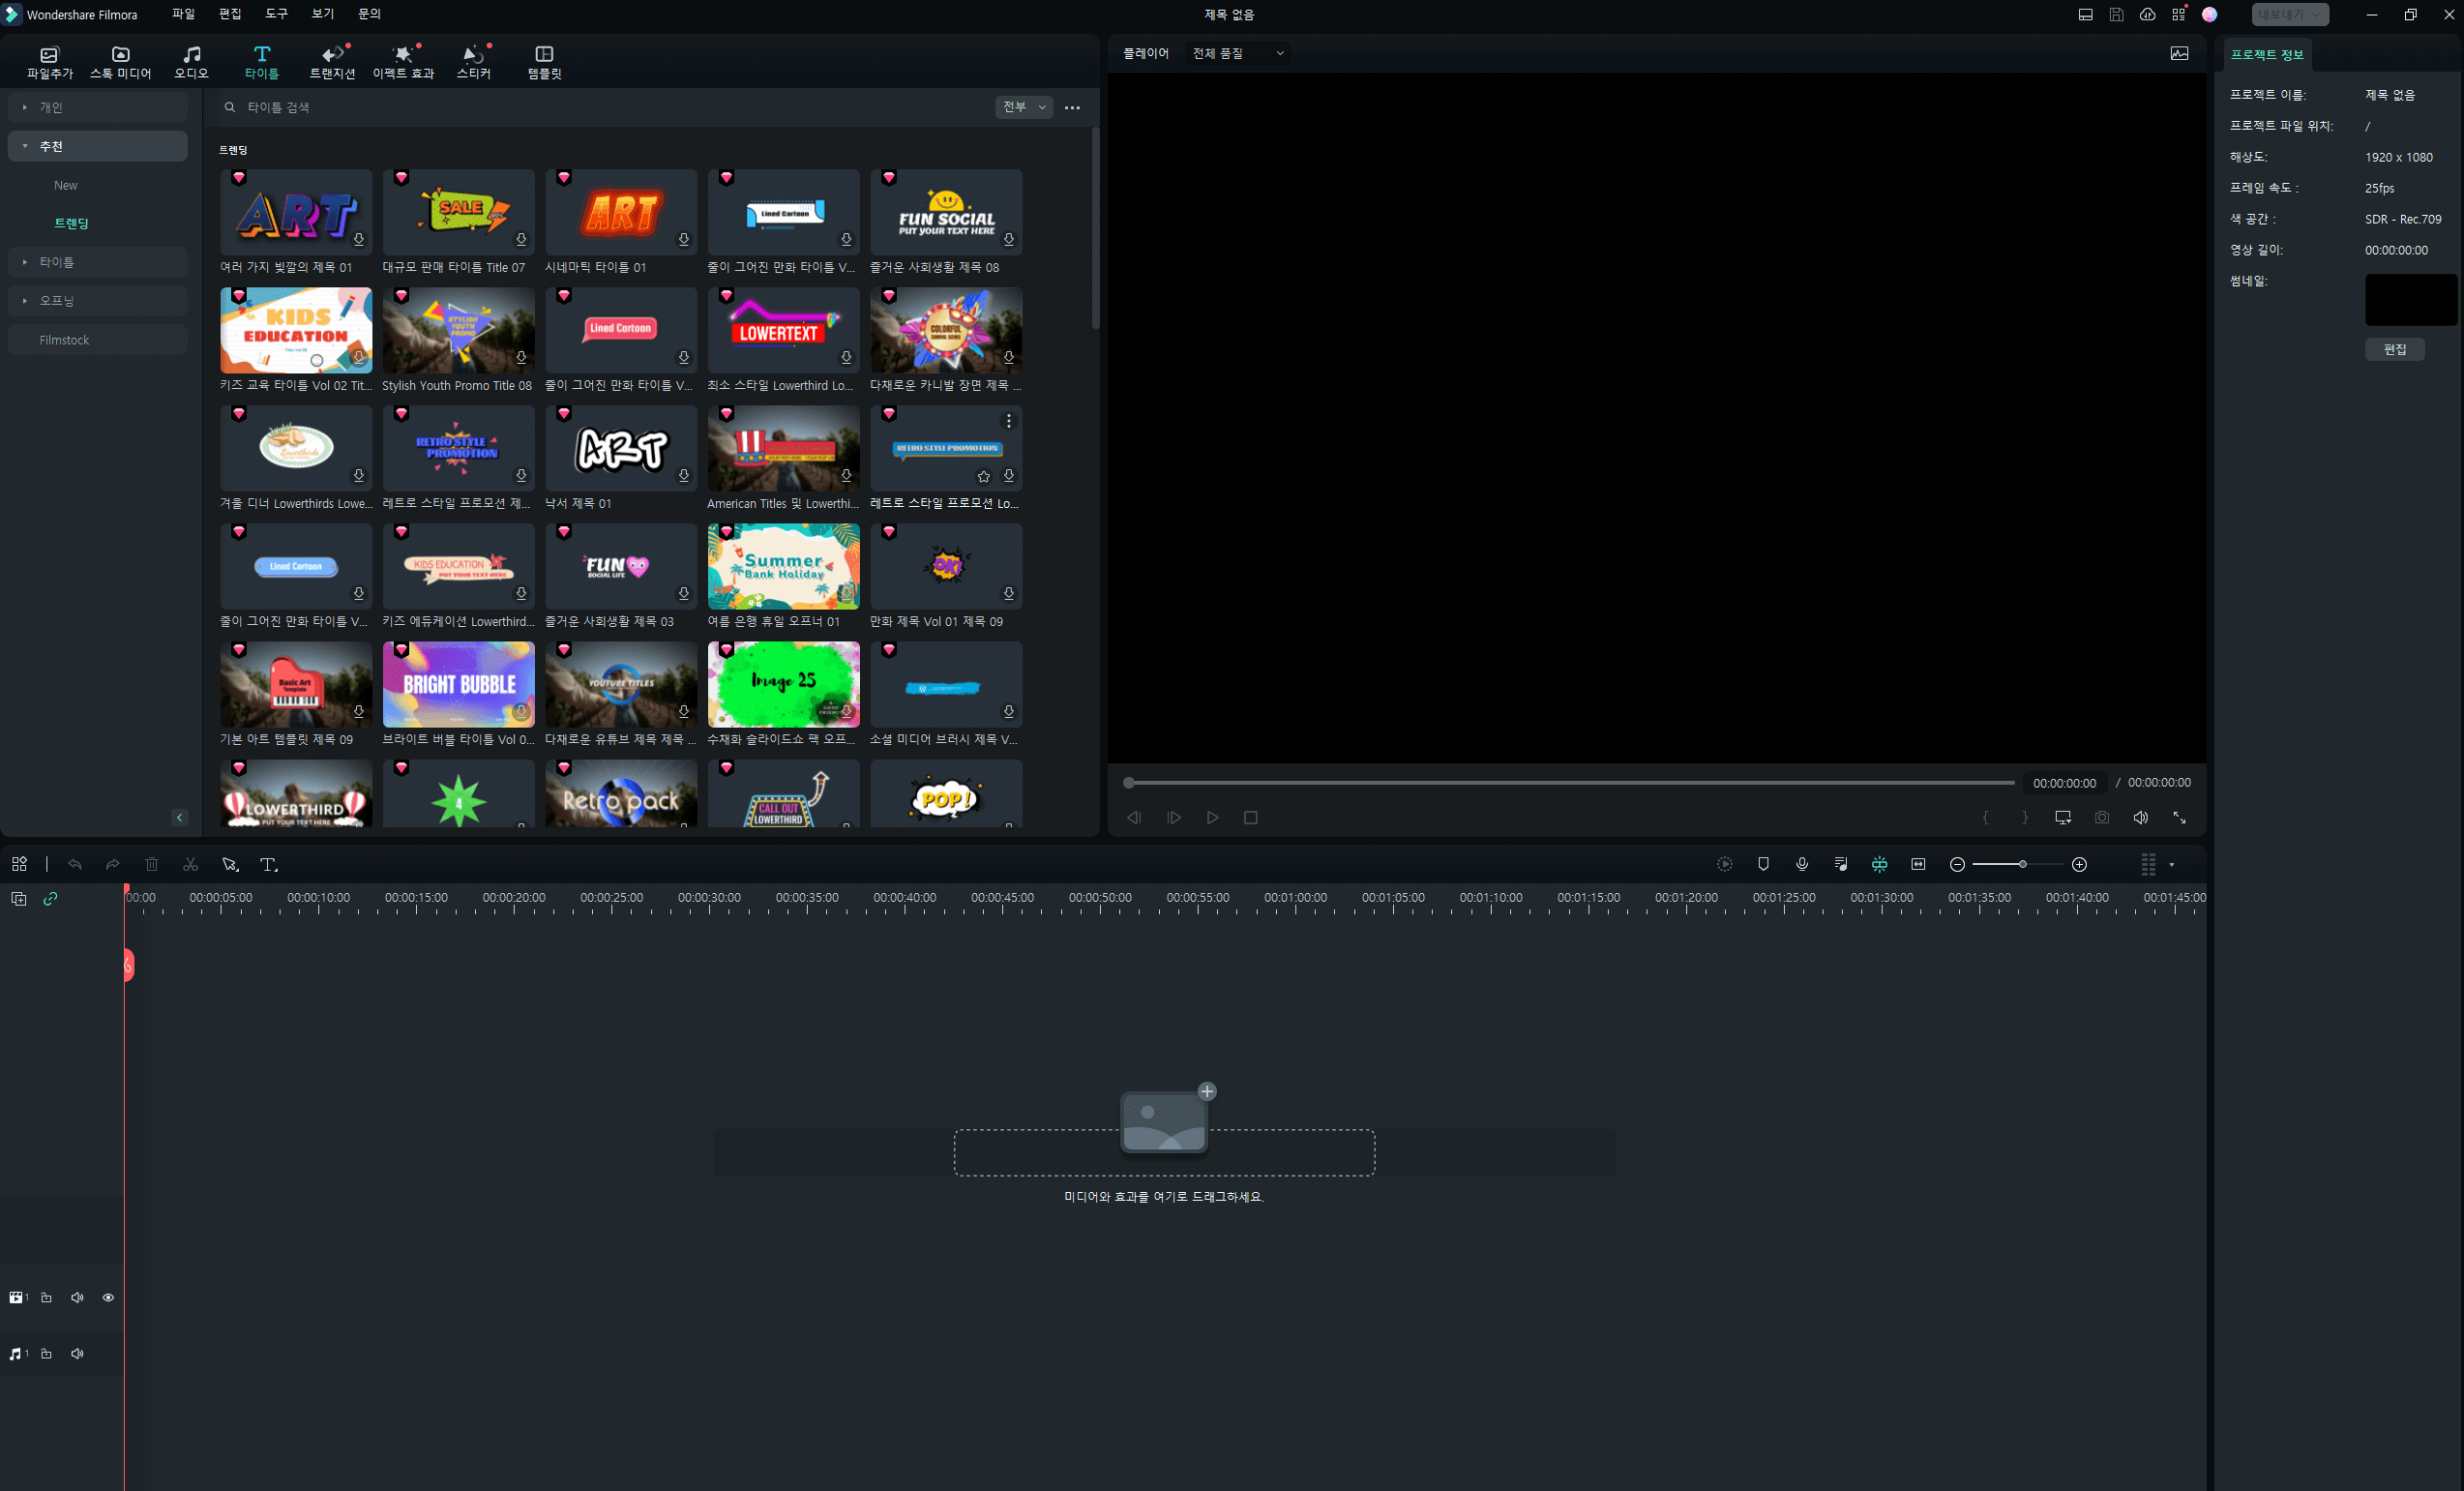Click the voiceover microphone icon

point(1802,864)
